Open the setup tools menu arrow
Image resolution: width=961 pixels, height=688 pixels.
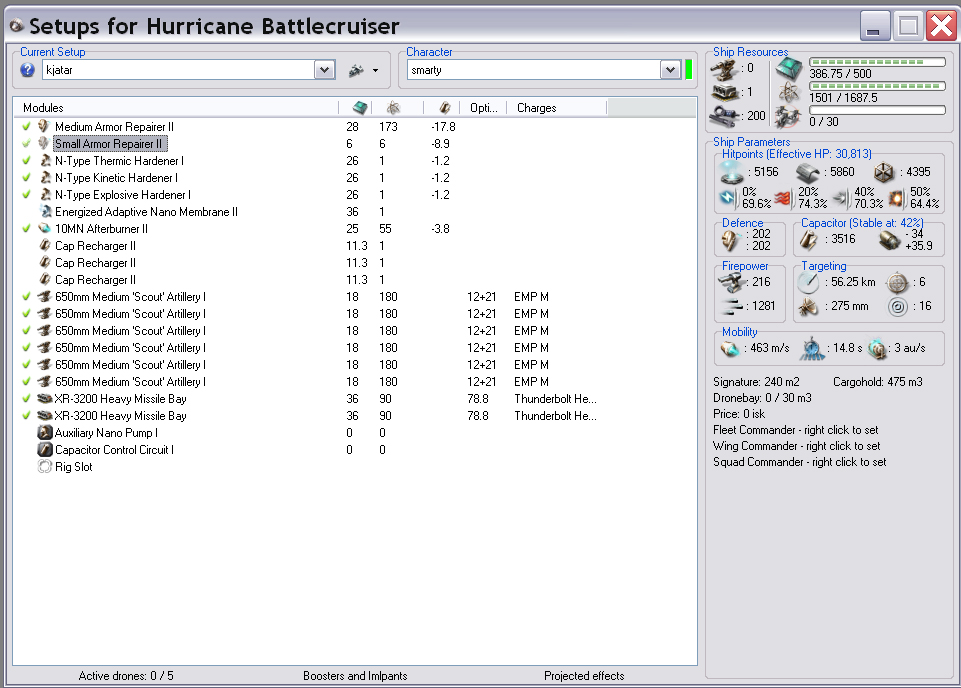point(375,71)
